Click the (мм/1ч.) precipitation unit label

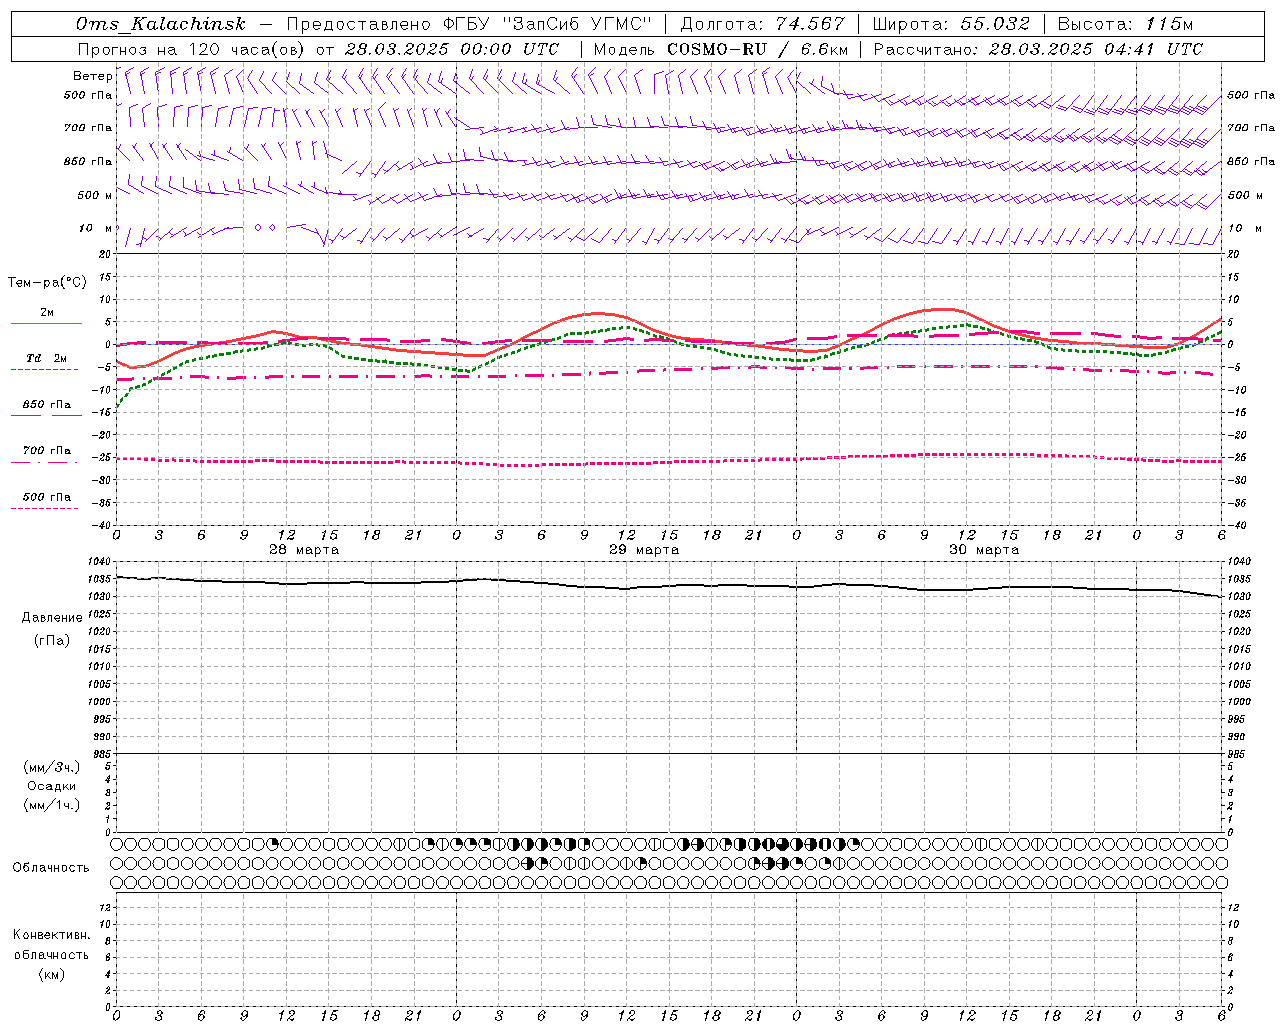tap(51, 805)
